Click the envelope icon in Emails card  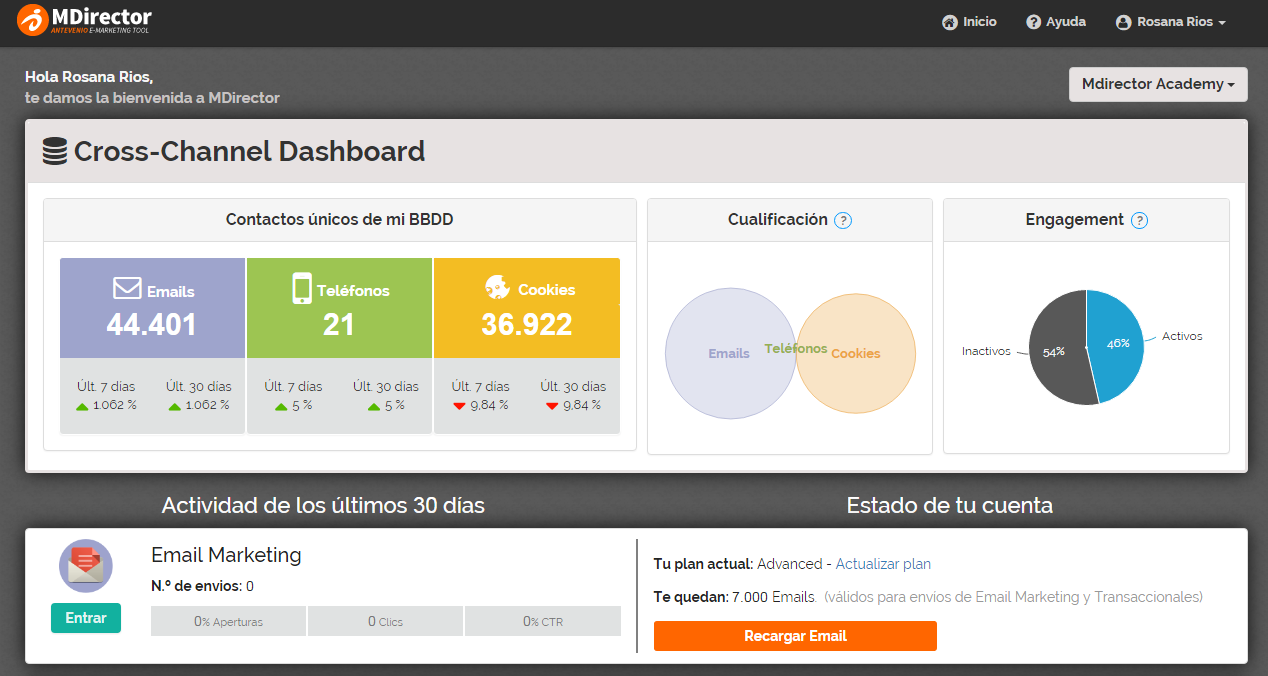[127, 289]
